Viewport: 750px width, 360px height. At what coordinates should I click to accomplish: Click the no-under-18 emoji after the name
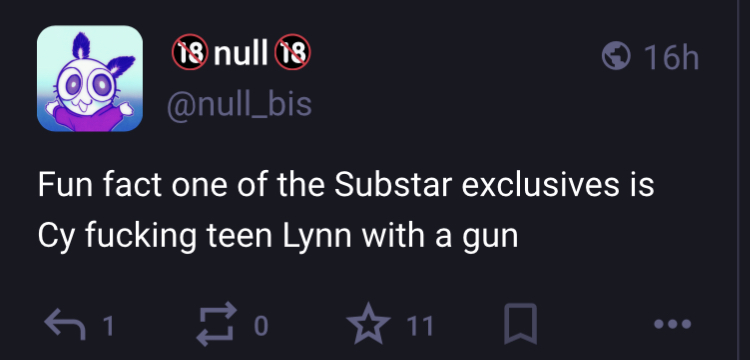293,52
